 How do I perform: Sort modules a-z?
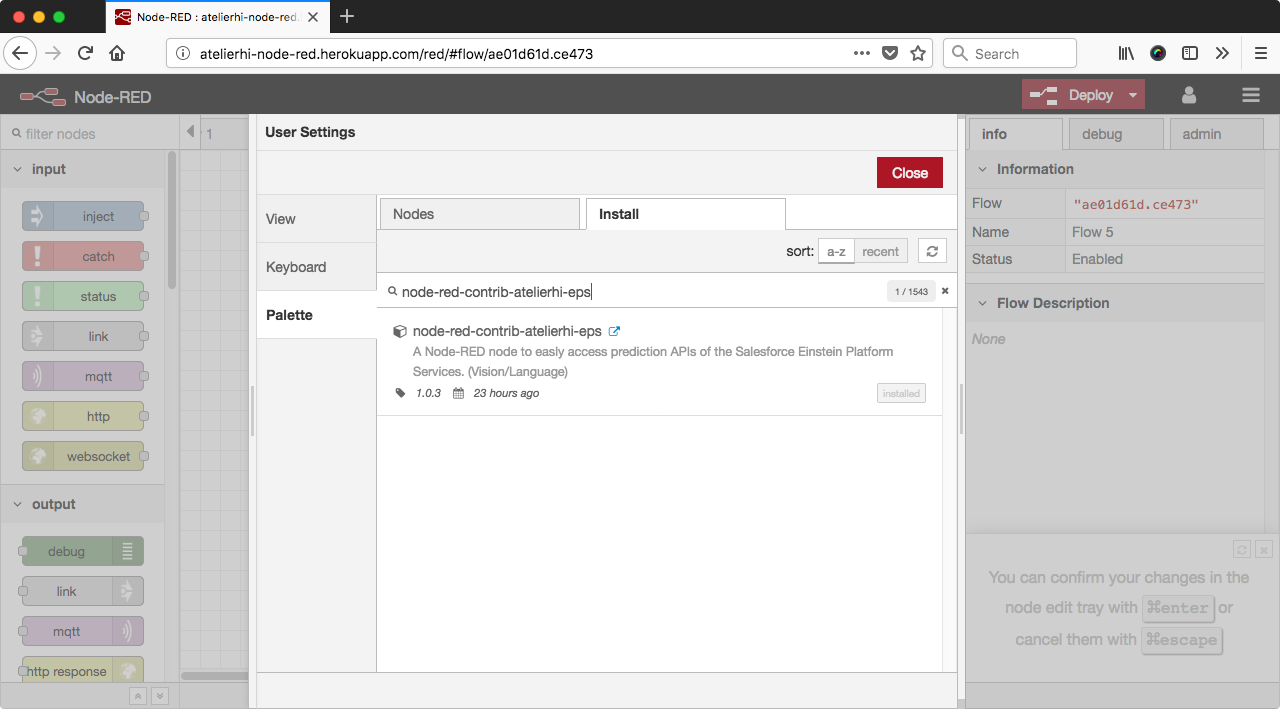(836, 251)
